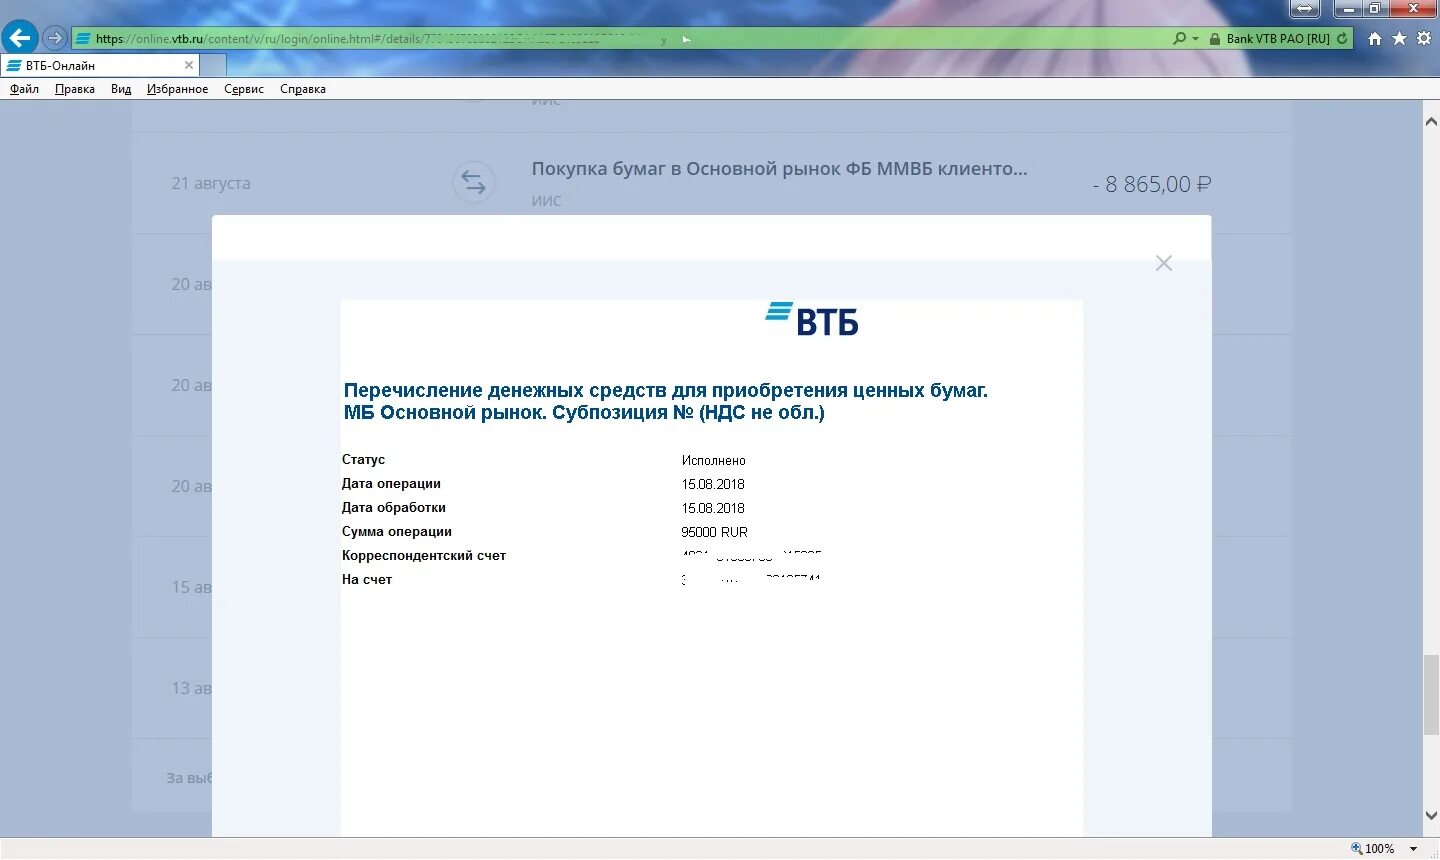The image size is (1440, 860).
Task: Open the Tools gear icon
Action: coord(1424,38)
